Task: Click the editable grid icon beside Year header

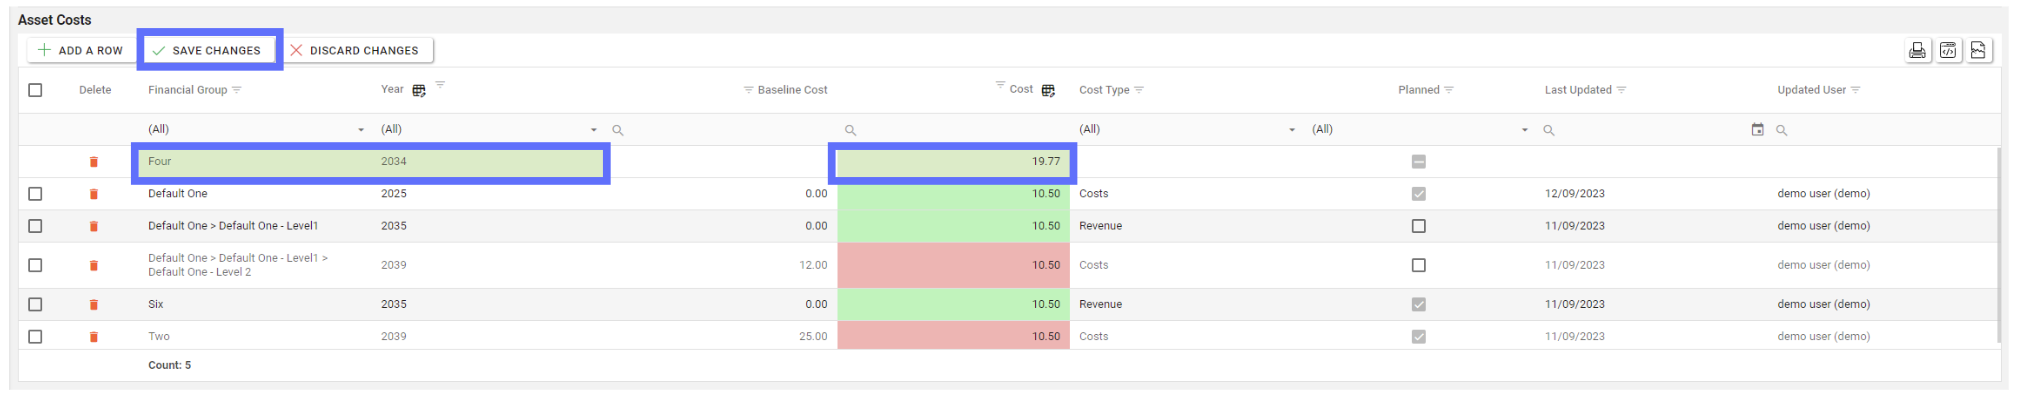Action: (419, 90)
